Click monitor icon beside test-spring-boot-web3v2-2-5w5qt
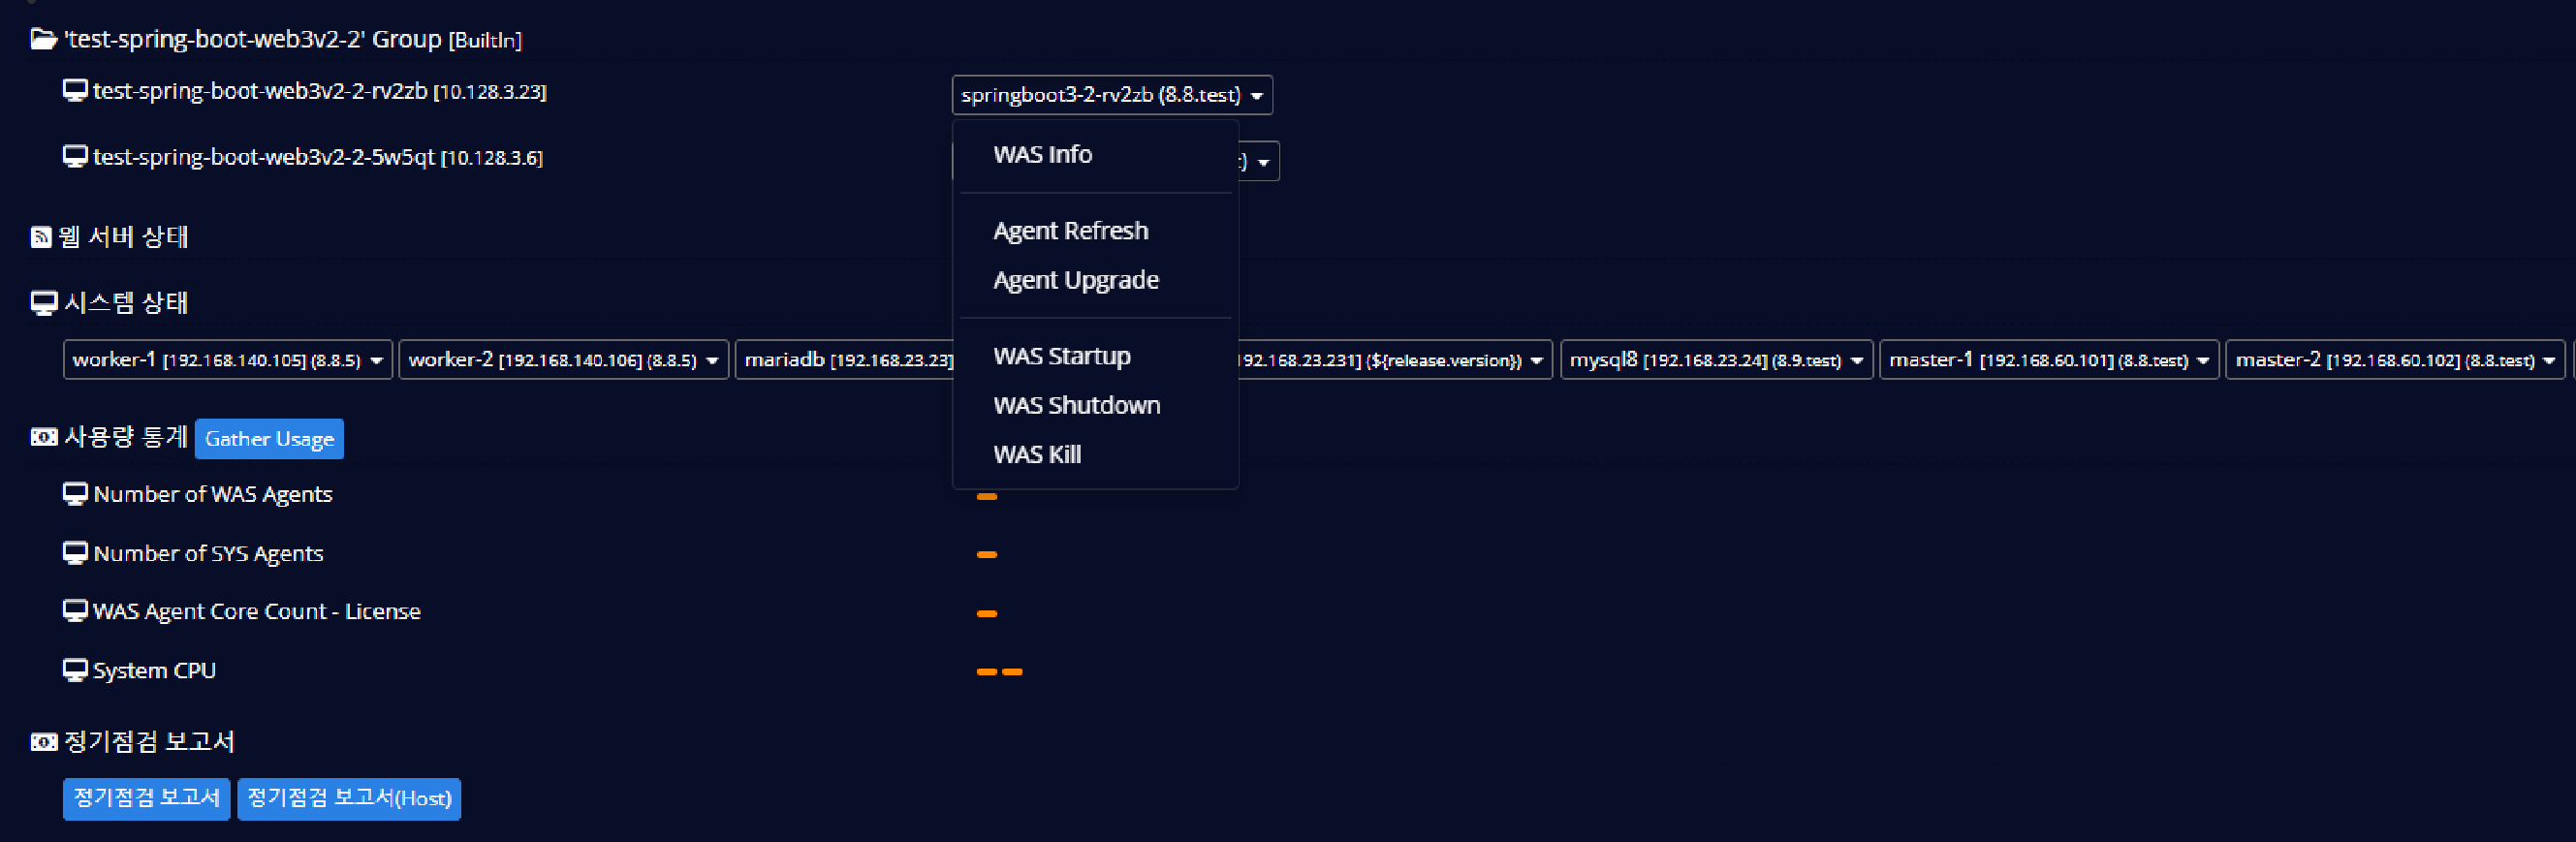This screenshot has width=2576, height=842. 75,157
